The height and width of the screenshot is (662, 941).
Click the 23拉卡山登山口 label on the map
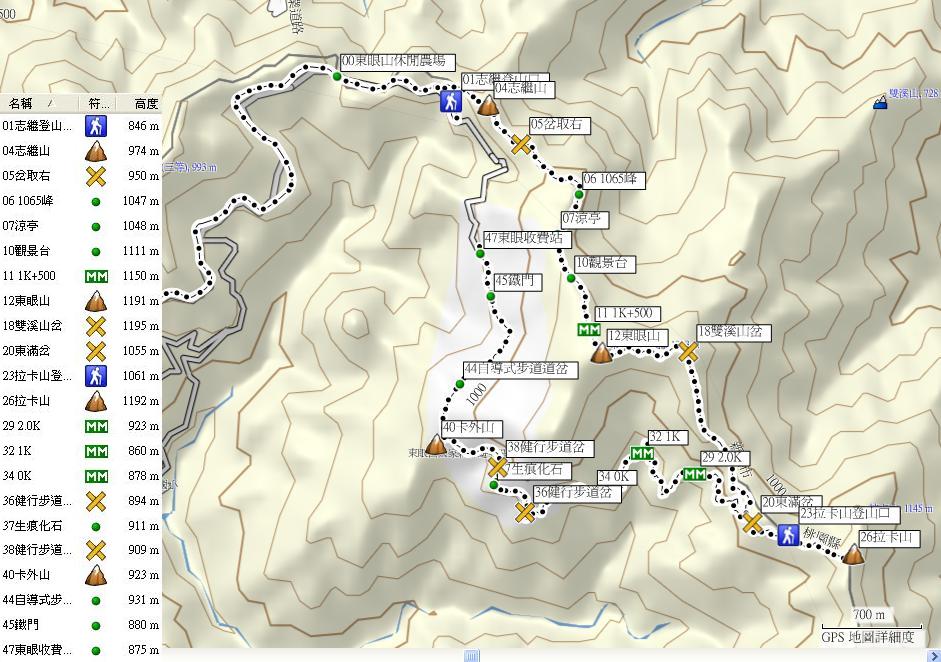[849, 514]
